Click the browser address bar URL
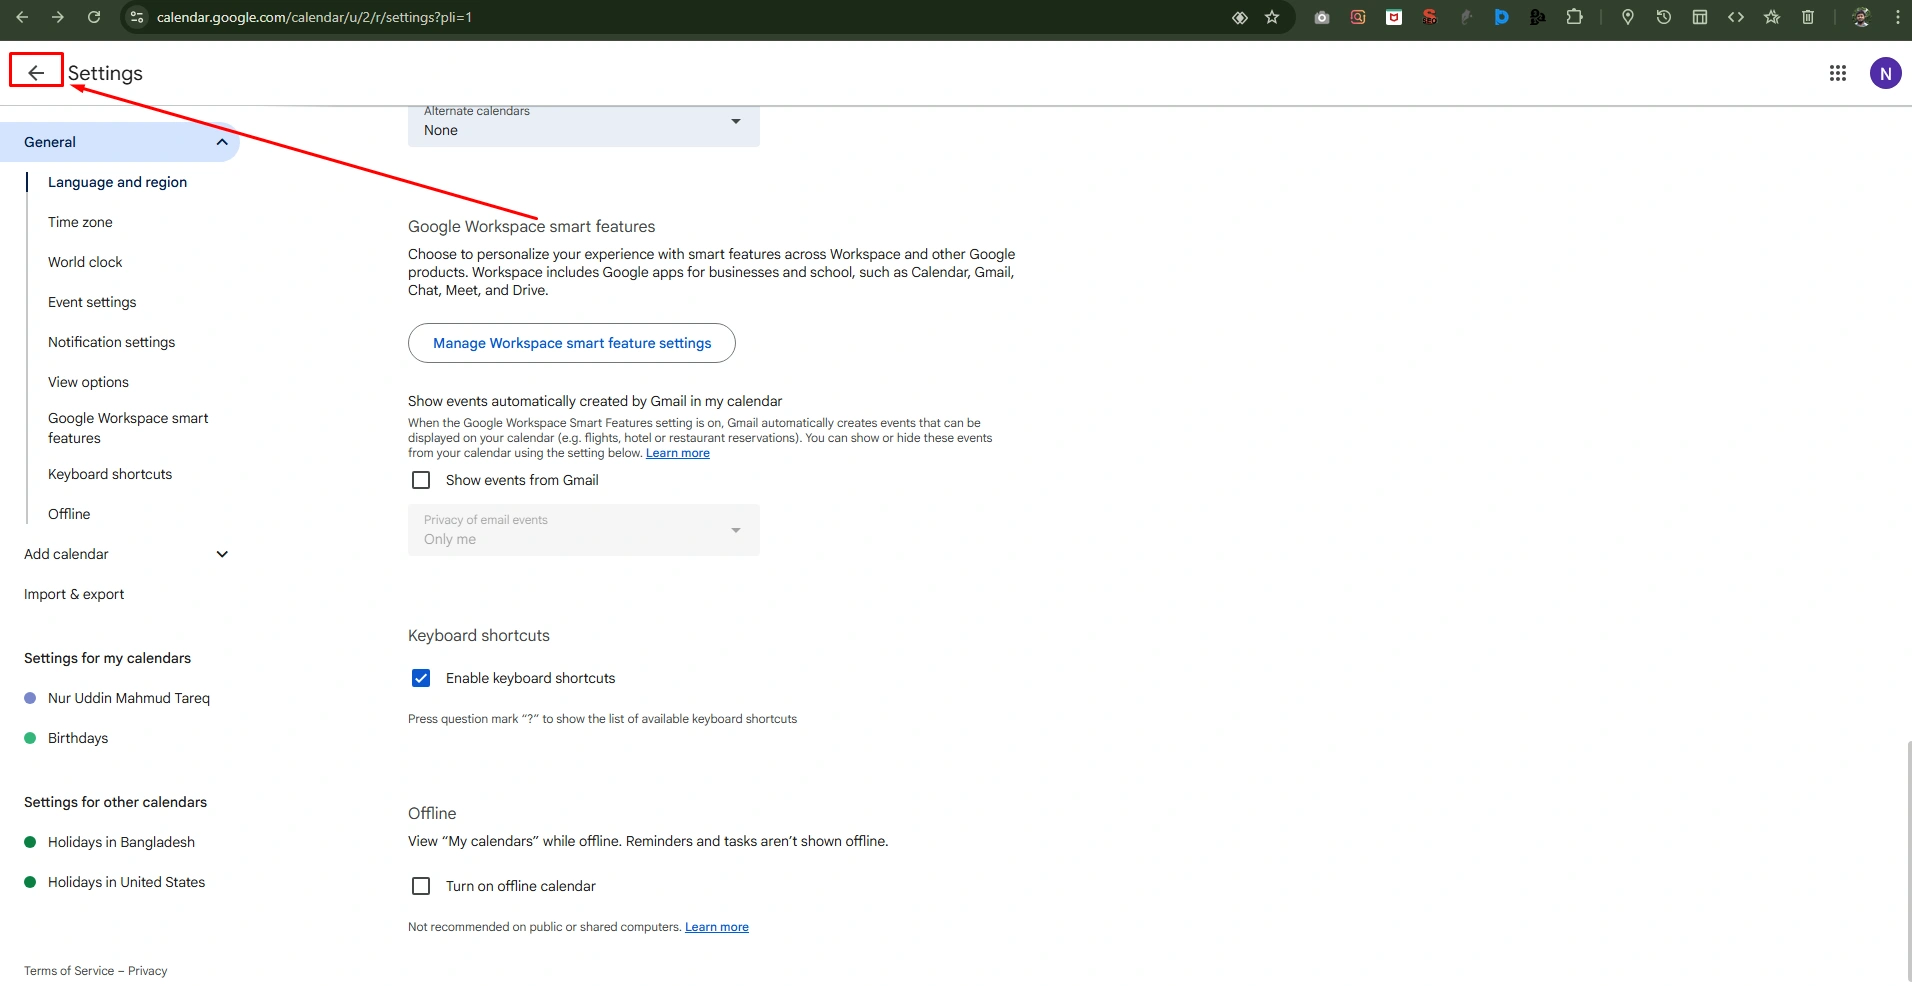Image resolution: width=1912 pixels, height=986 pixels. [x=314, y=17]
